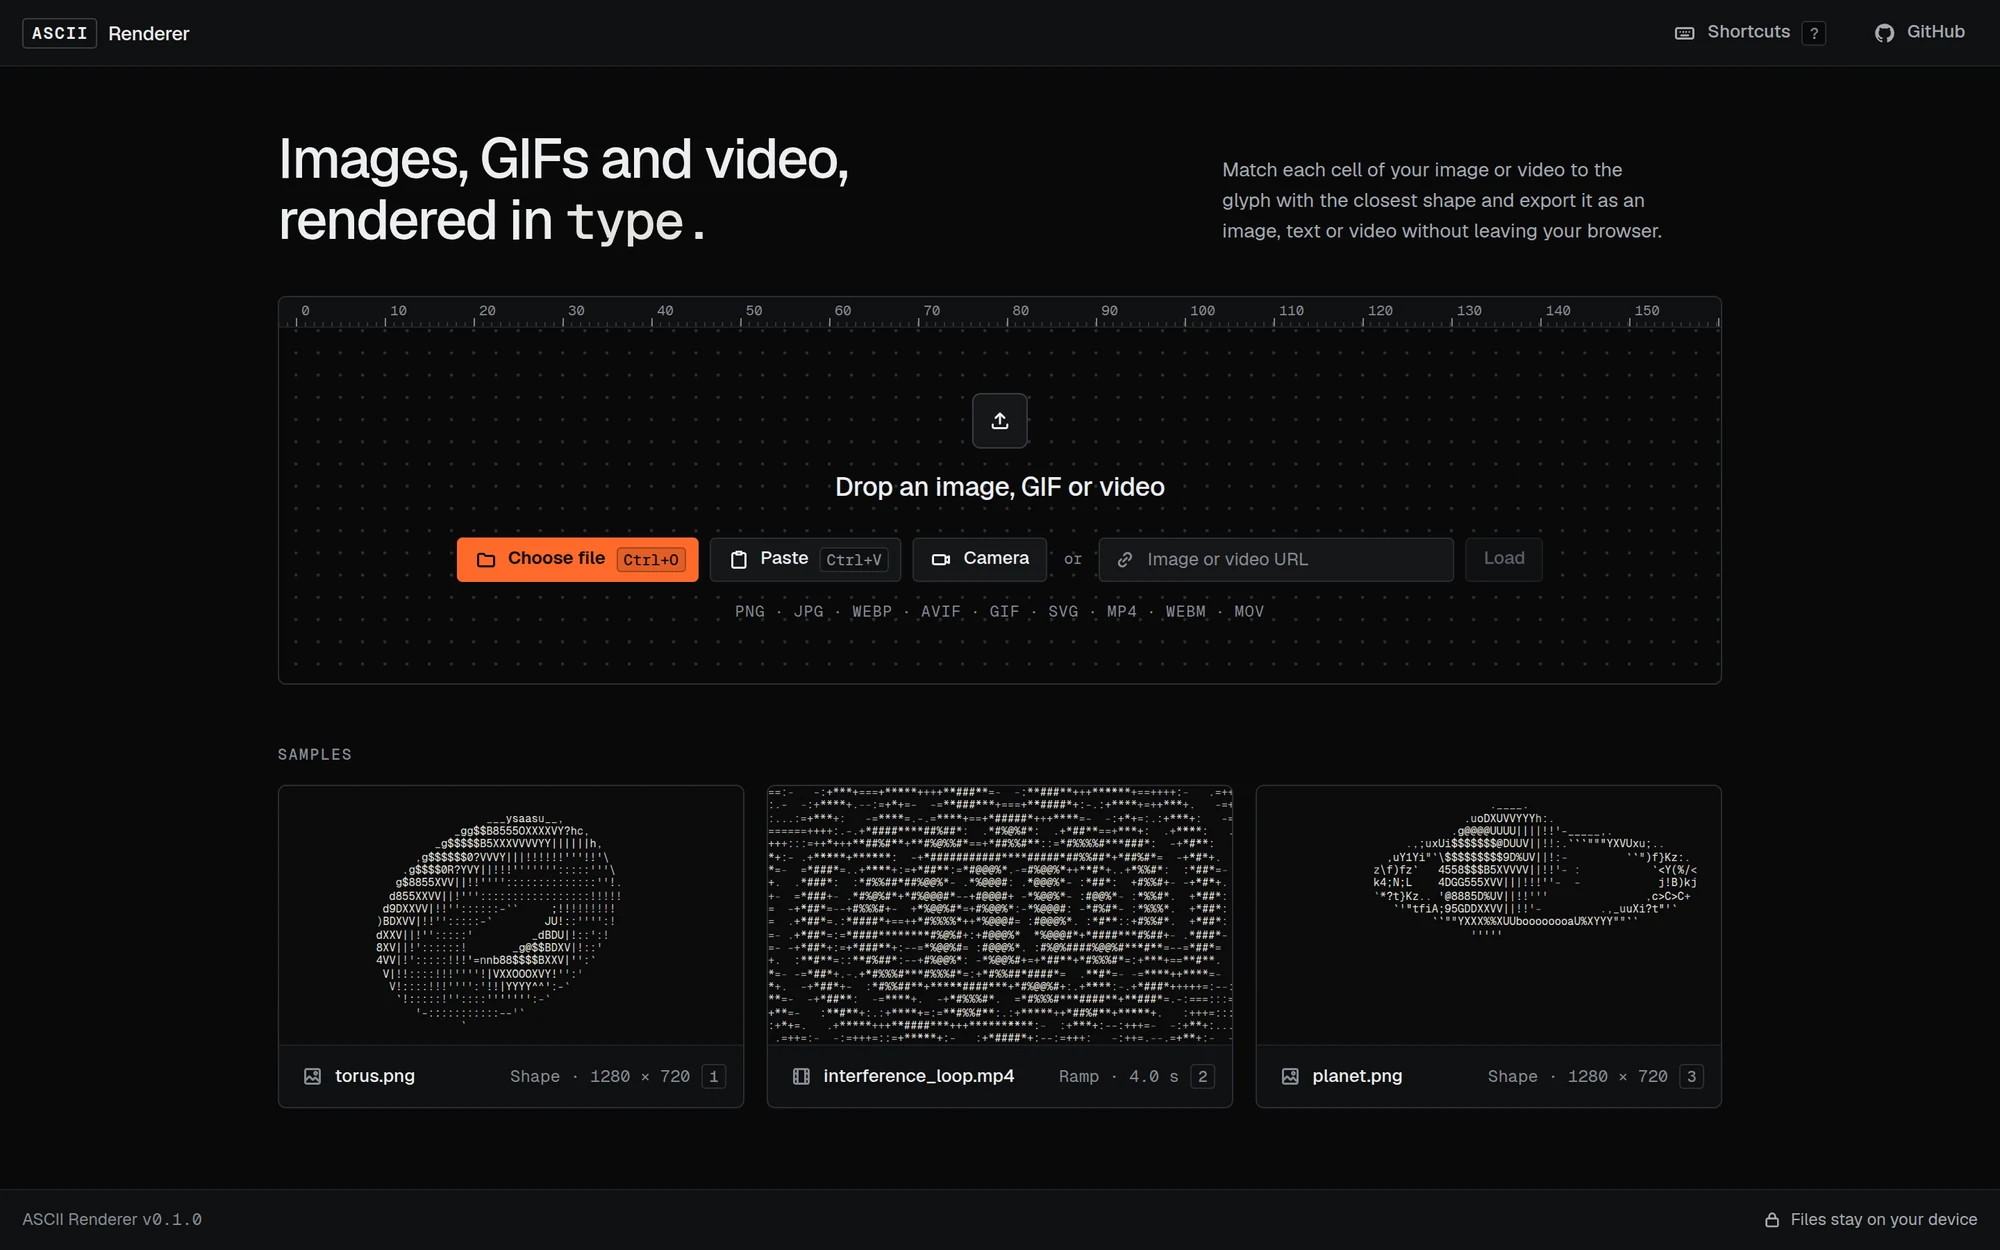Select the planet.png file name
This screenshot has height=1250, width=2000.
[x=1357, y=1076]
